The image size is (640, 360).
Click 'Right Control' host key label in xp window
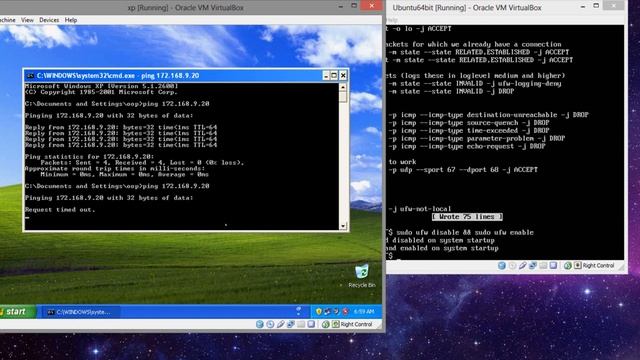click(356, 324)
